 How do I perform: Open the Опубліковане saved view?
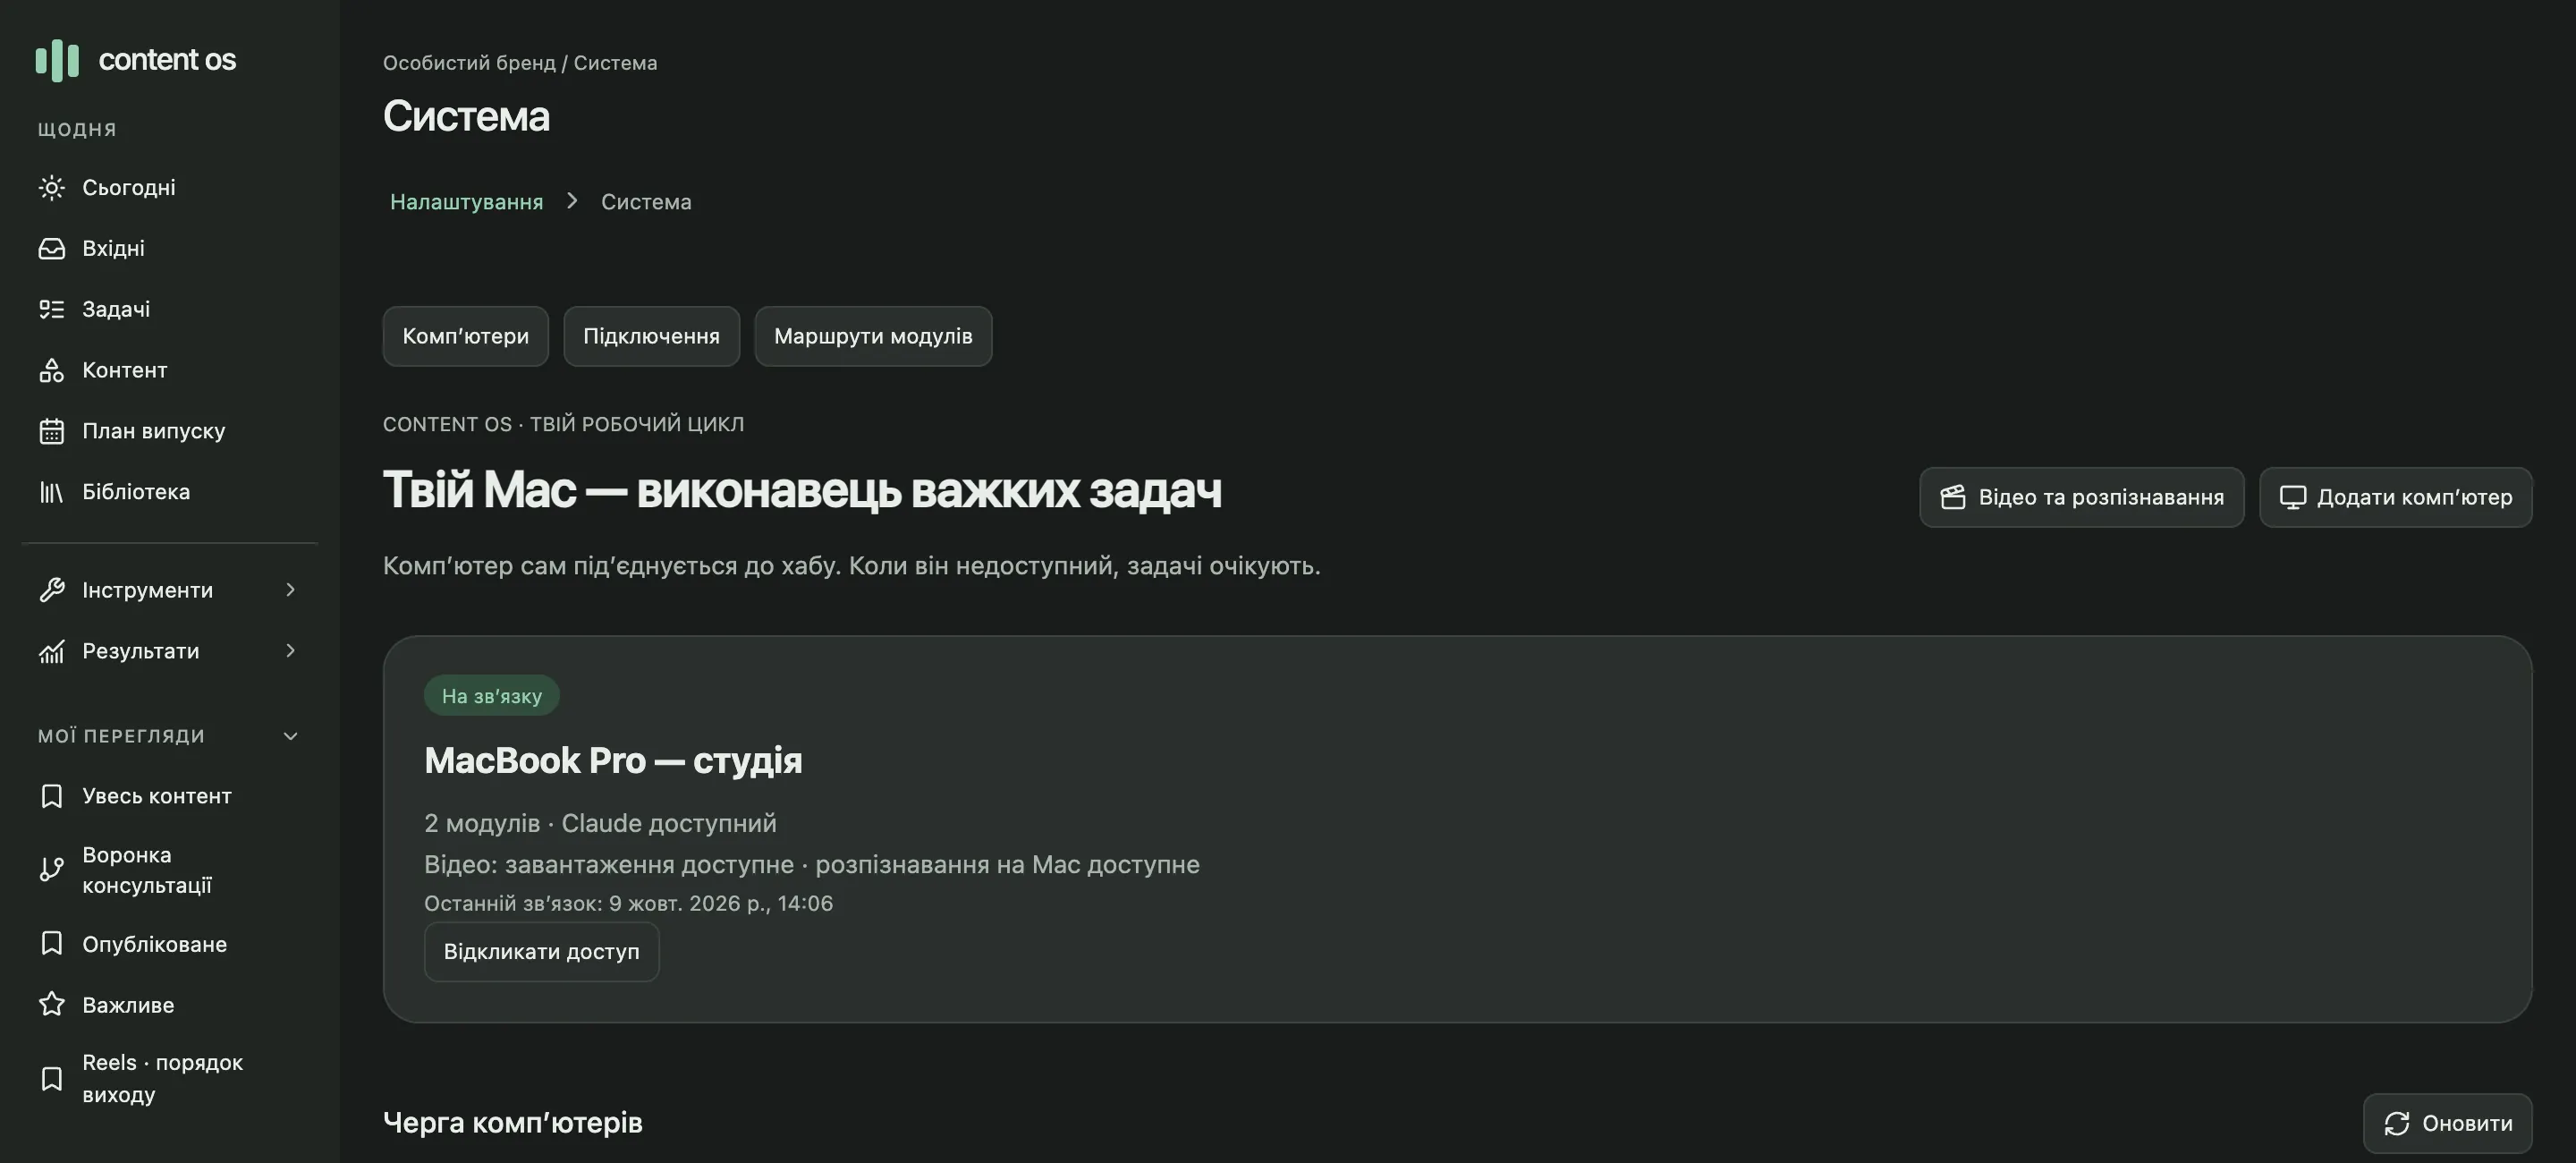click(169, 944)
